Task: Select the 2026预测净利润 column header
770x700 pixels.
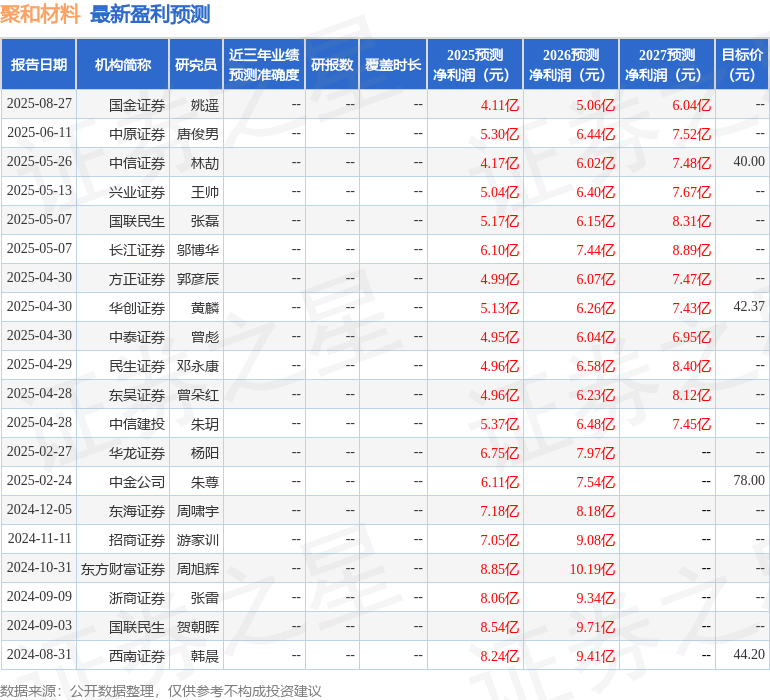Action: (x=571, y=65)
